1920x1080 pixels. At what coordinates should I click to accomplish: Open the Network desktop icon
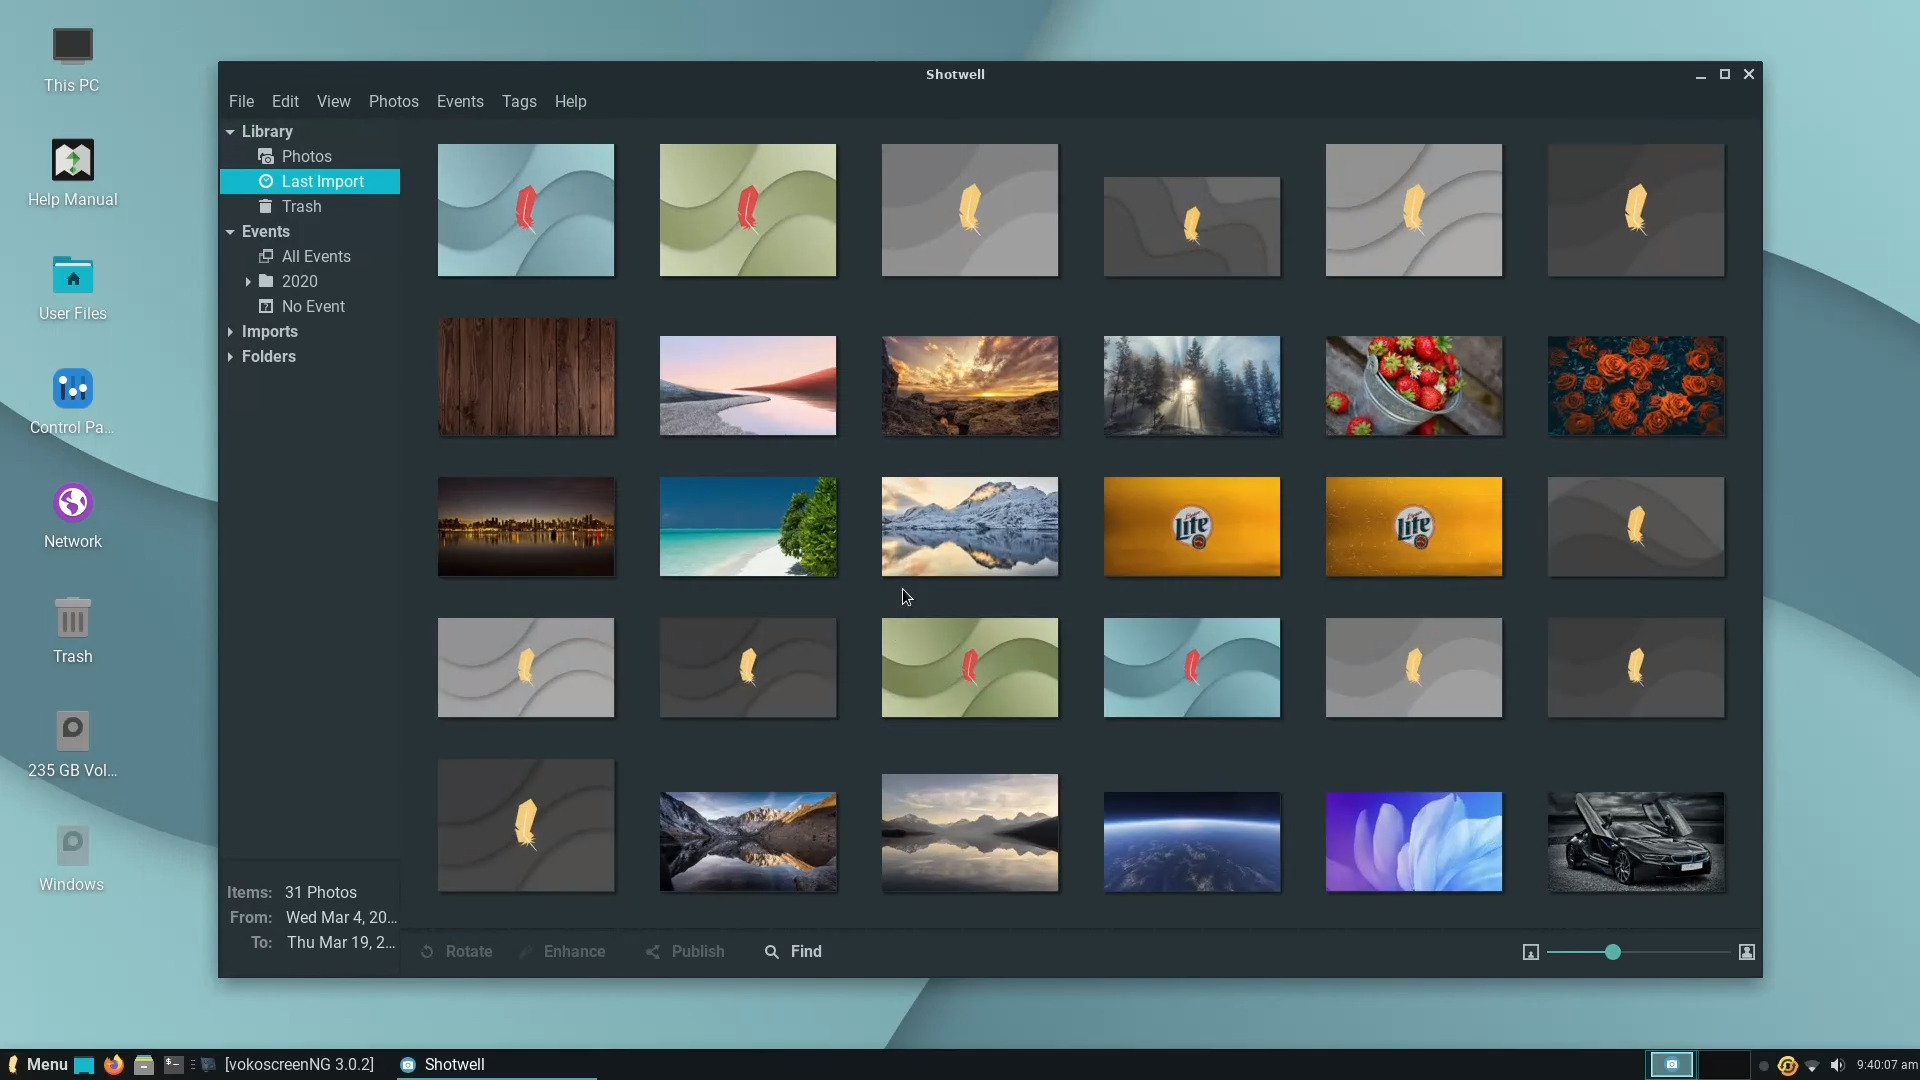72,516
